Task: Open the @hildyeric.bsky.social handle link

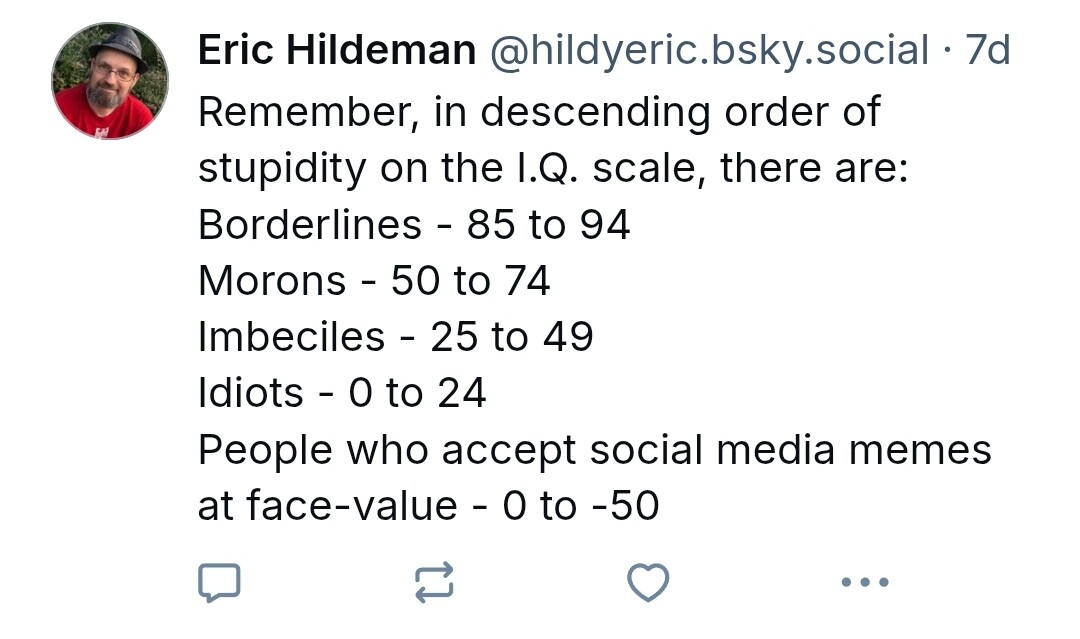Action: pos(709,50)
